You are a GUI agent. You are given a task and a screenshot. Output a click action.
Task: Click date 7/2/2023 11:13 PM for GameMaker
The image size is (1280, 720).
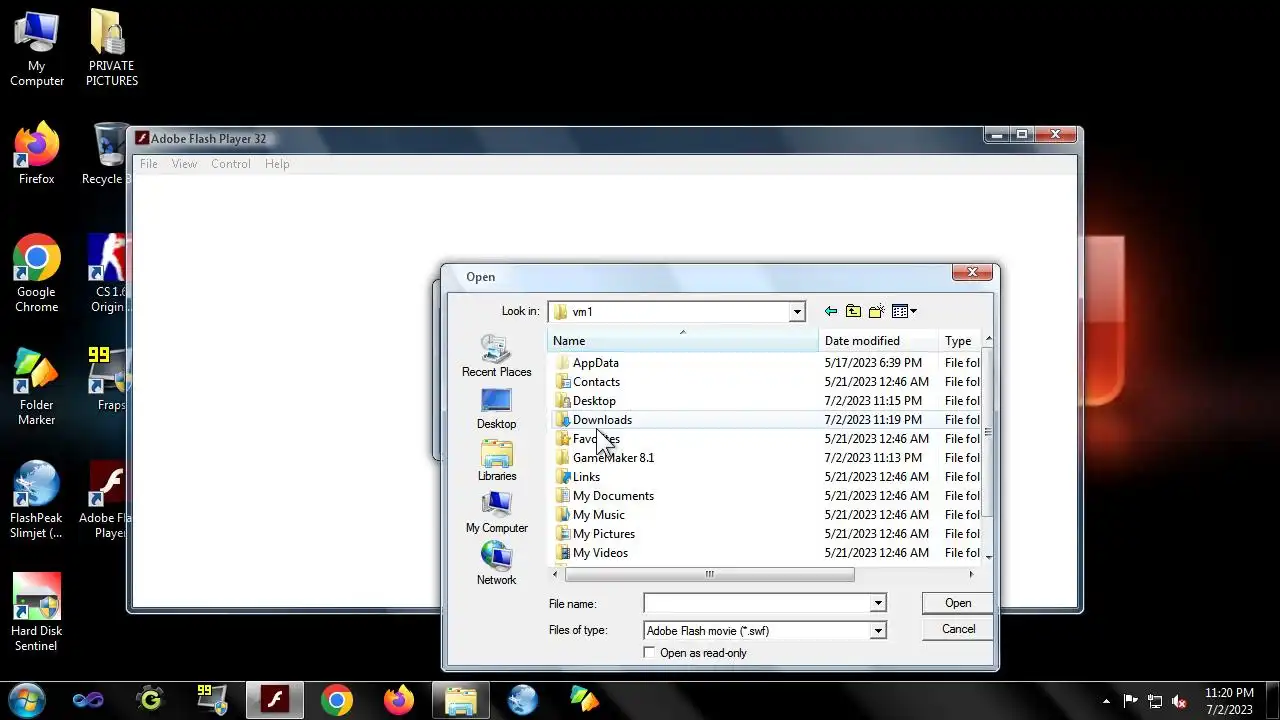pyautogui.click(x=873, y=458)
